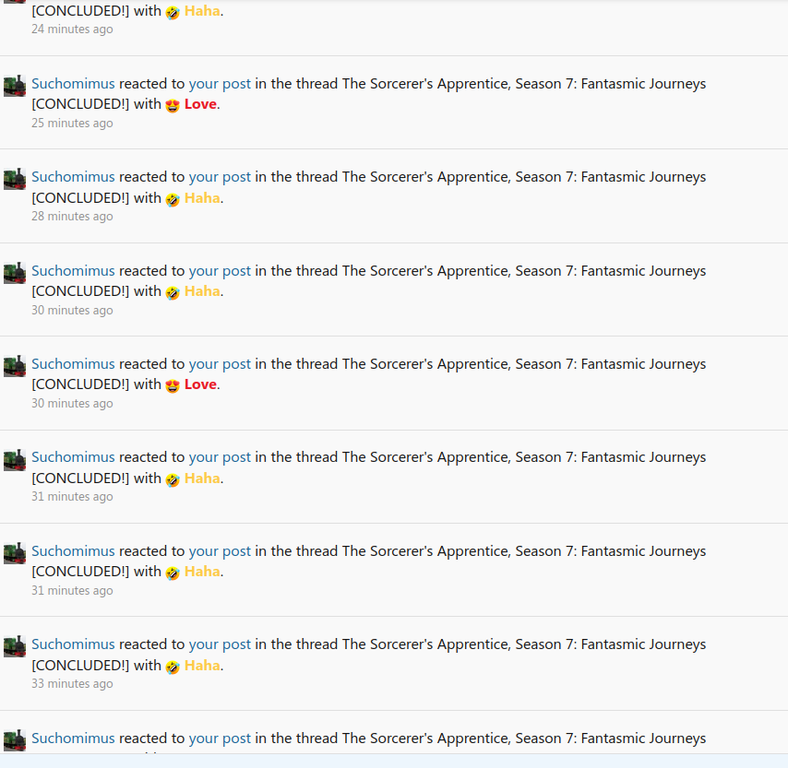Click the Haha emoji in 33 minutes ago alert
This screenshot has width=788, height=768.
click(x=172, y=667)
